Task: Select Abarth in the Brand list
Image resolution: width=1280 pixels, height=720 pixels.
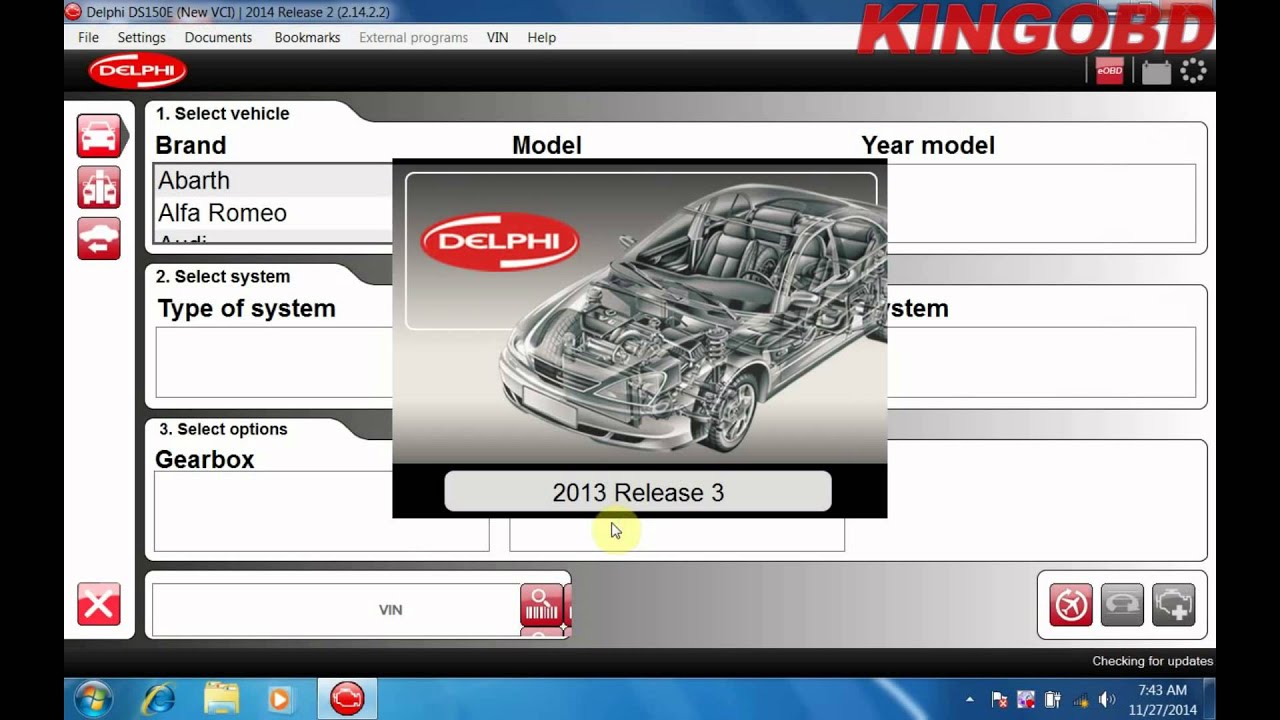Action: click(x=273, y=180)
